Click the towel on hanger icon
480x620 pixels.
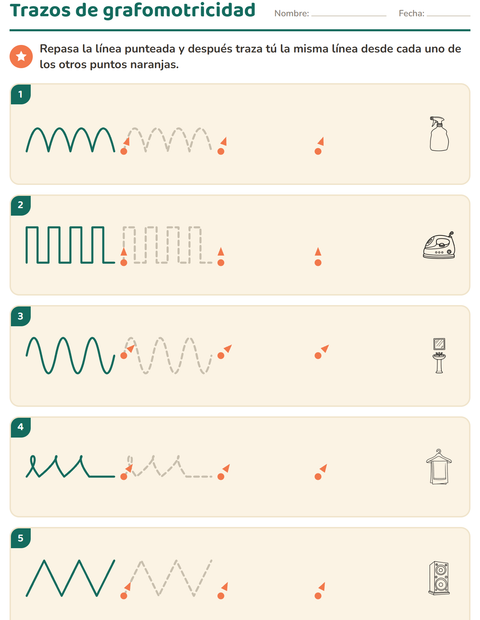click(x=439, y=467)
